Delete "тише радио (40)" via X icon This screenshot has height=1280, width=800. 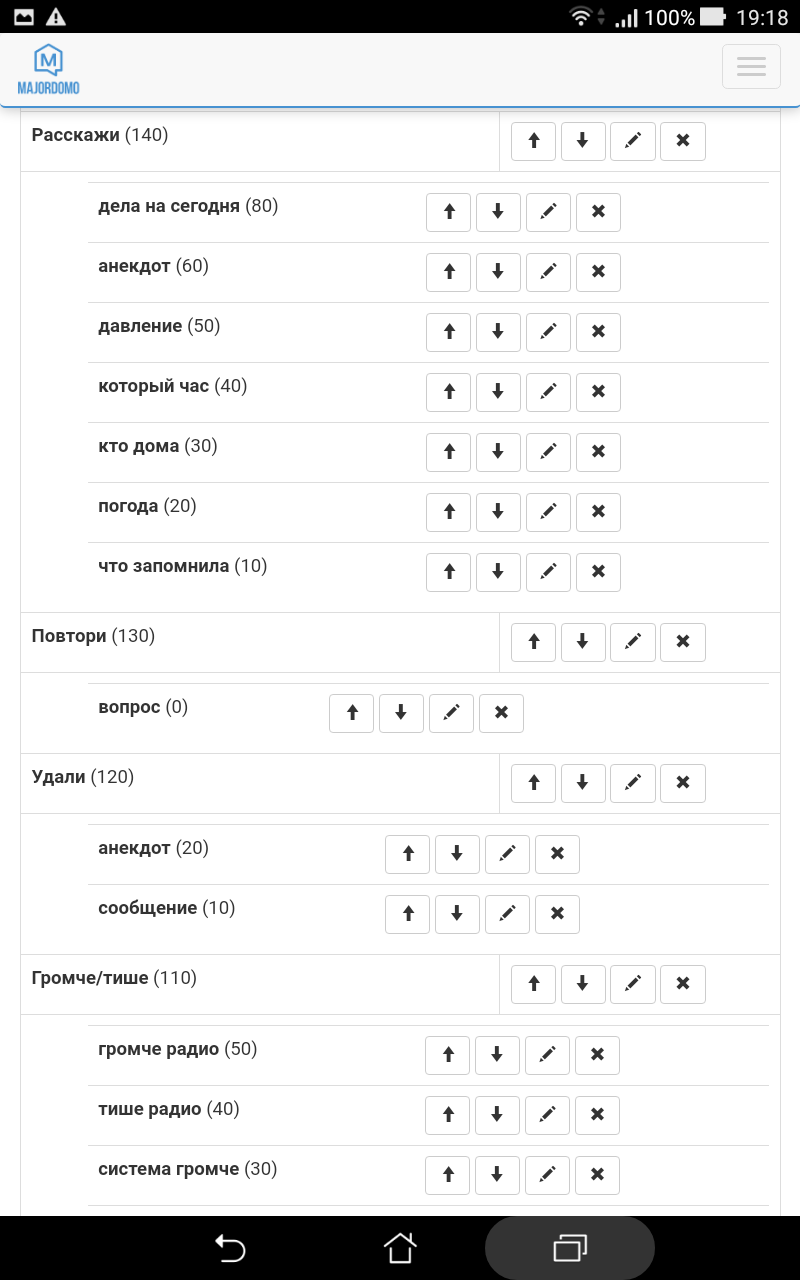[597, 1115]
